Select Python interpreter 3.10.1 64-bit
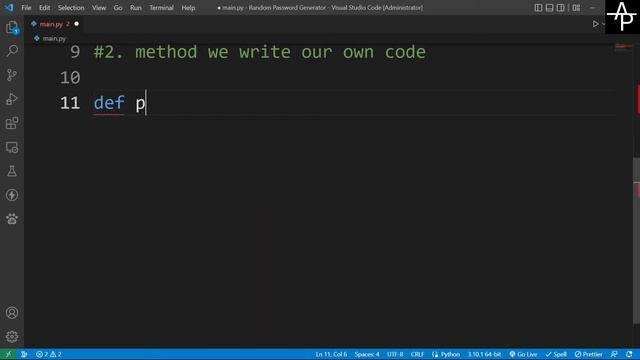 [484, 354]
